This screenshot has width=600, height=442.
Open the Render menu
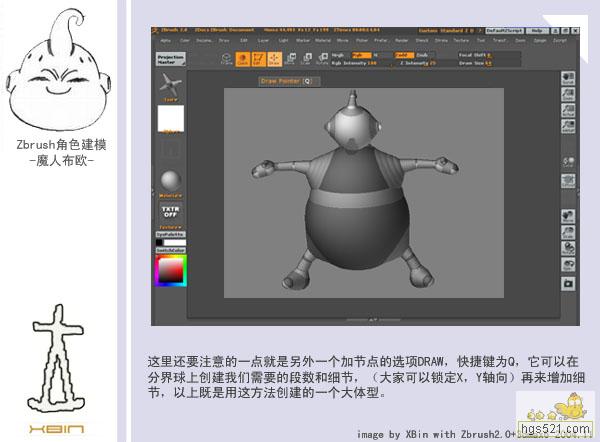coord(401,40)
